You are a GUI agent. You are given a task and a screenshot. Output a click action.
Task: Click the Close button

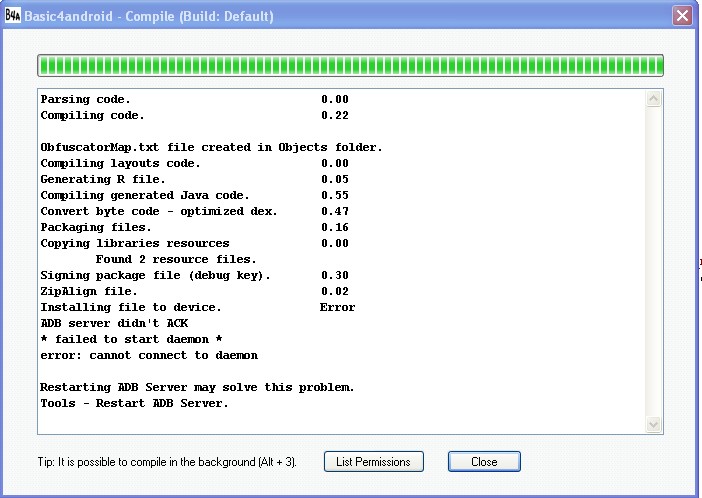(484, 462)
